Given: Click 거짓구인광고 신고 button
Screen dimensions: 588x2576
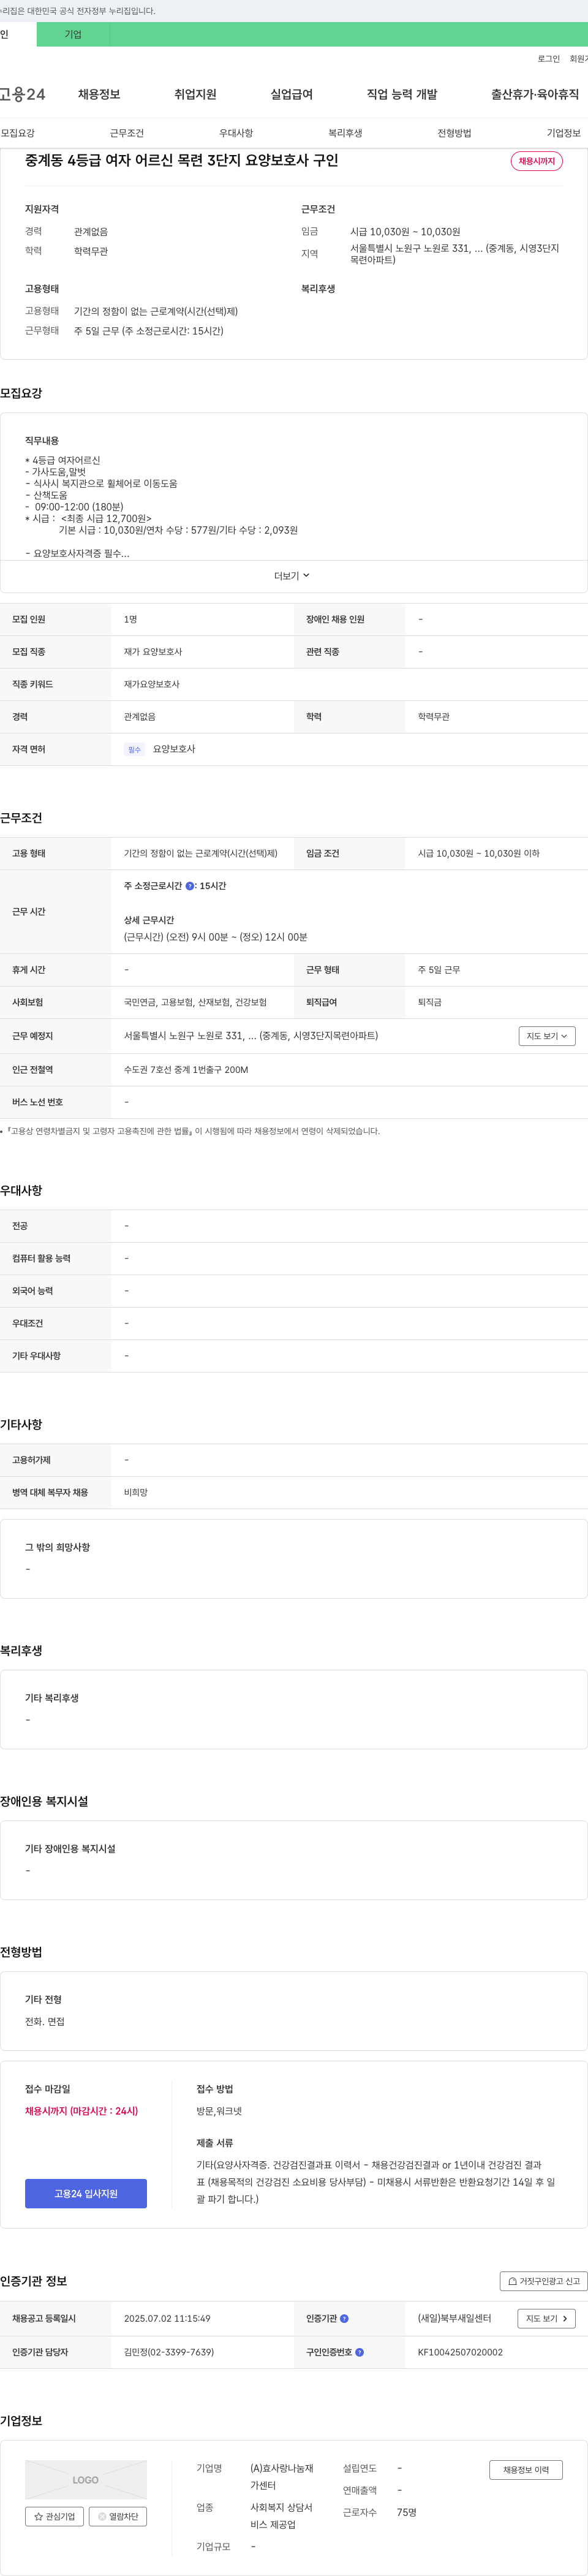Looking at the screenshot, I should (543, 2281).
